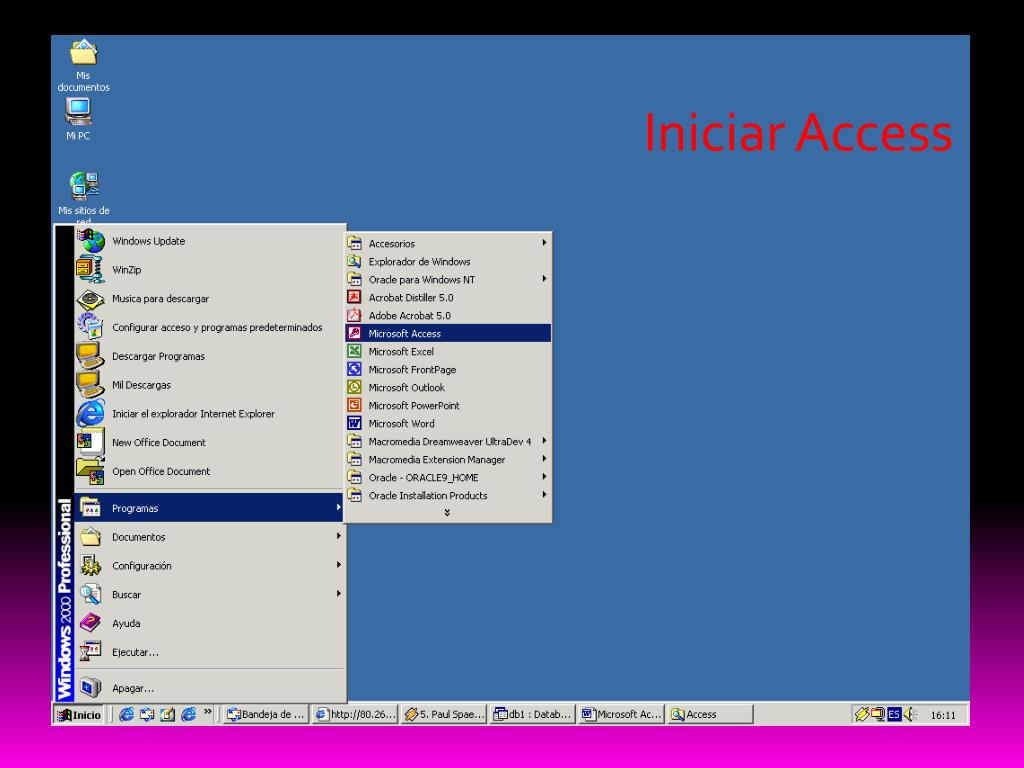Click the Musica para descargar CD icon
Viewport: 1024px width, 768px height.
[90, 299]
